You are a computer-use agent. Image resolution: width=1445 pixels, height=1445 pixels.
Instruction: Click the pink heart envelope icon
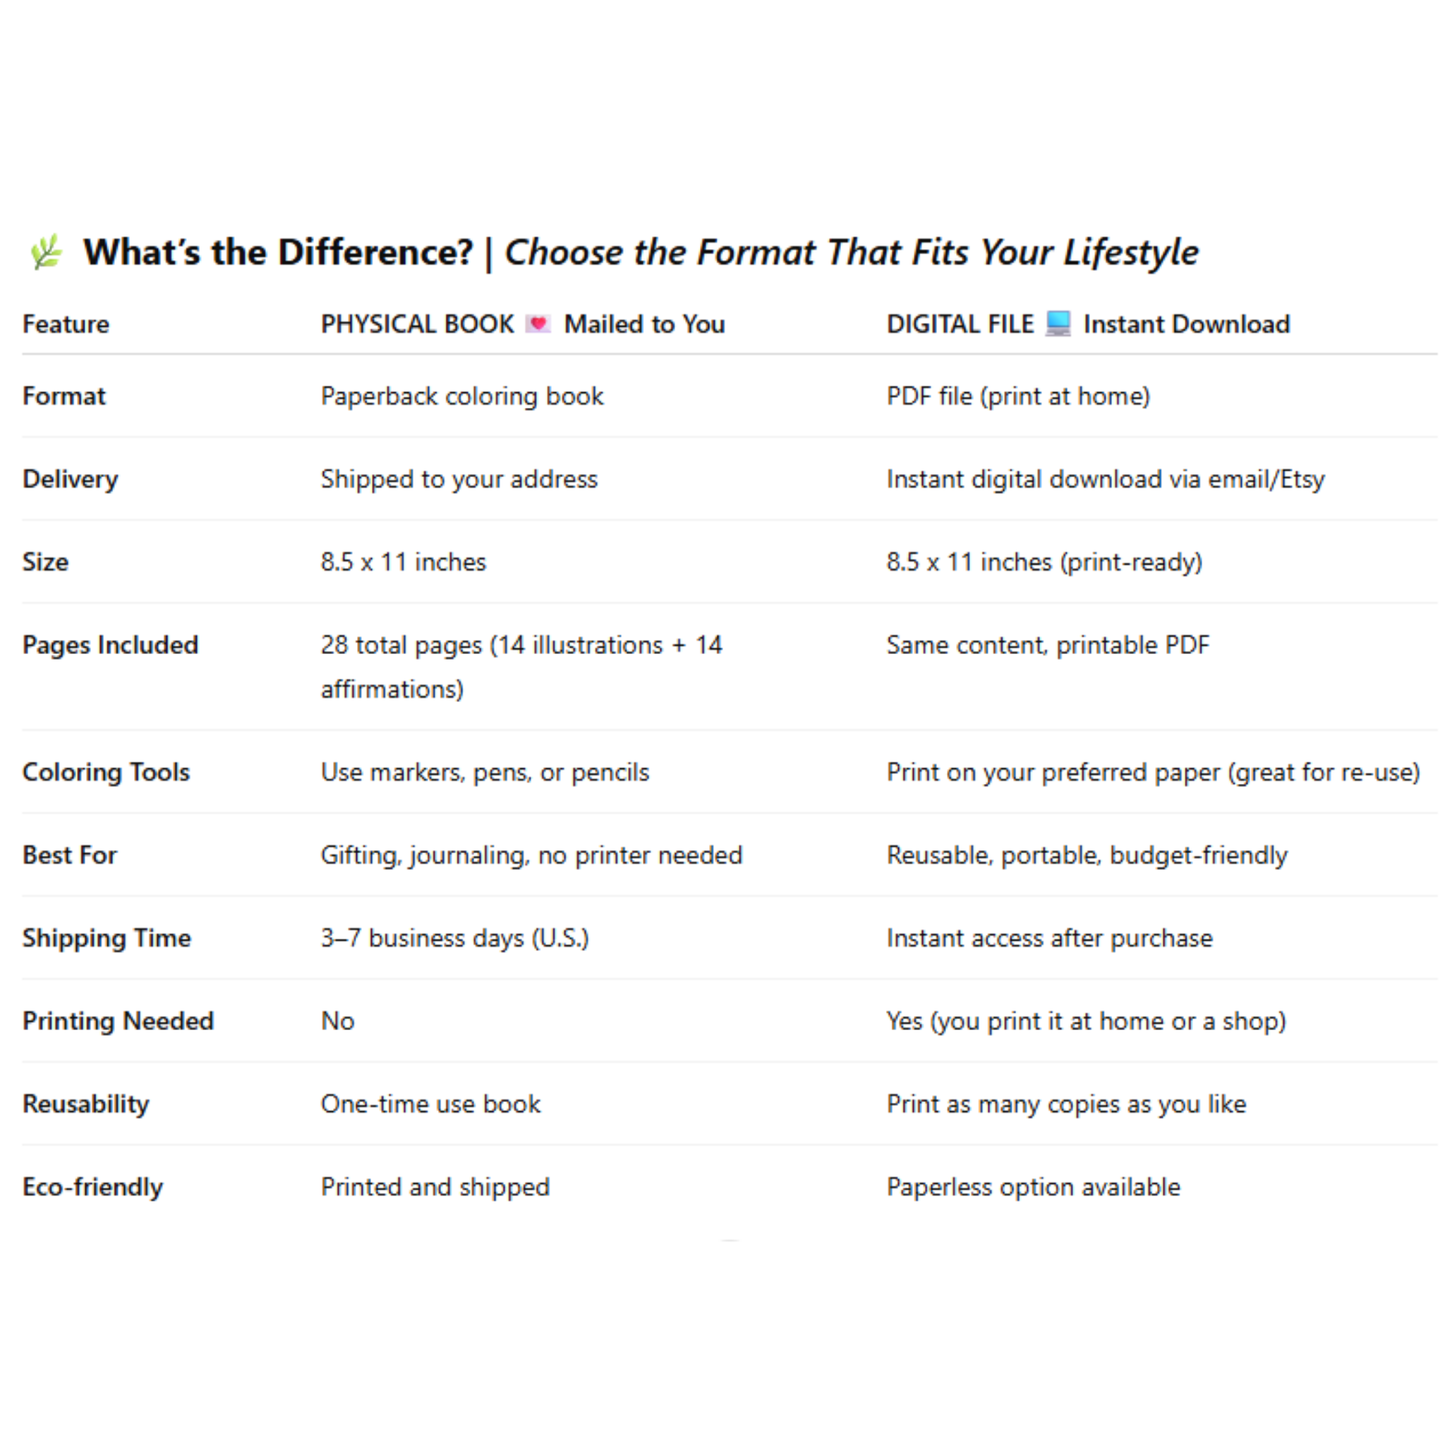point(538,324)
